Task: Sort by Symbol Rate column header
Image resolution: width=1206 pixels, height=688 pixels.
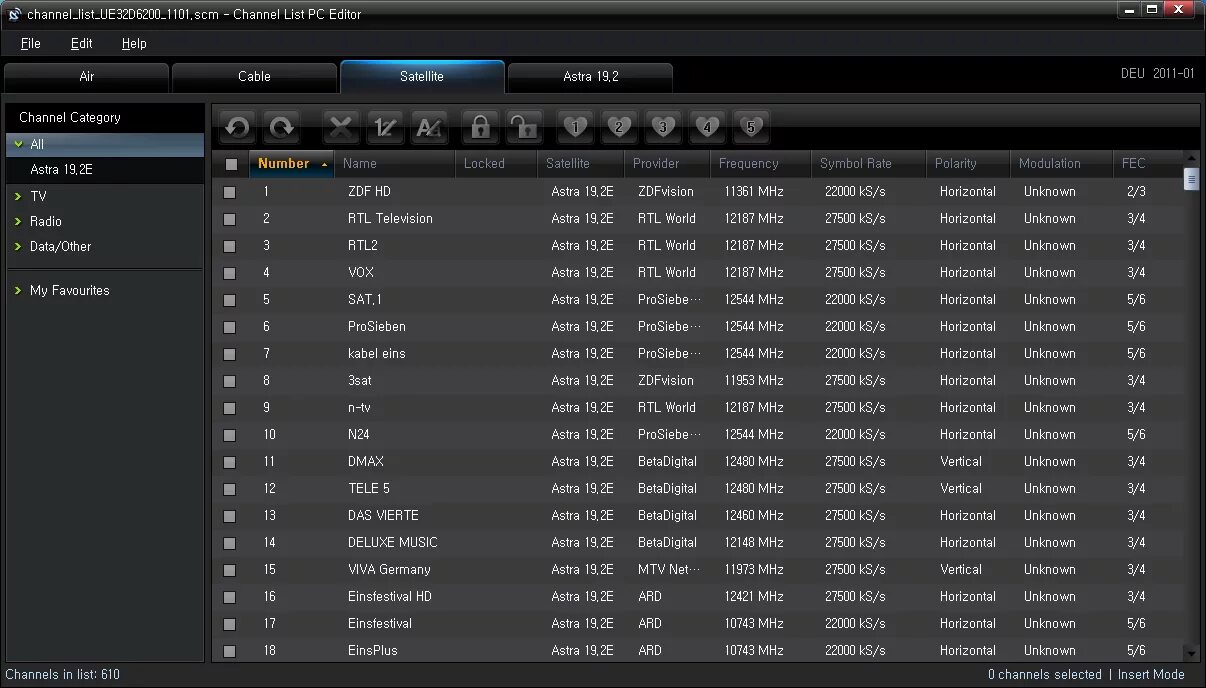Action: [x=869, y=164]
